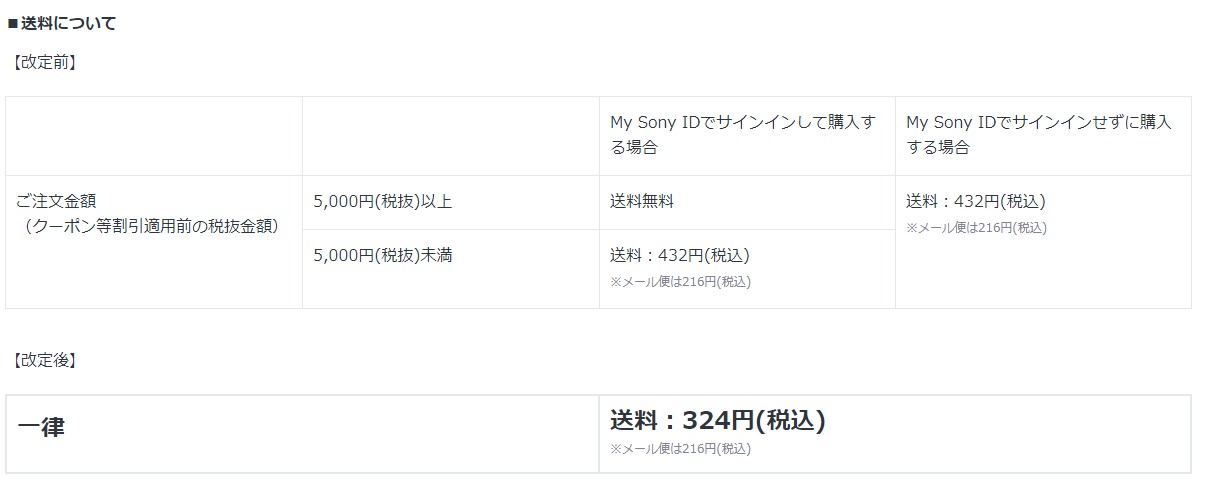This screenshot has height=493, width=1209.
Task: Click the My Sony IDでサインインして購入する場合 header
Action: pos(747,136)
